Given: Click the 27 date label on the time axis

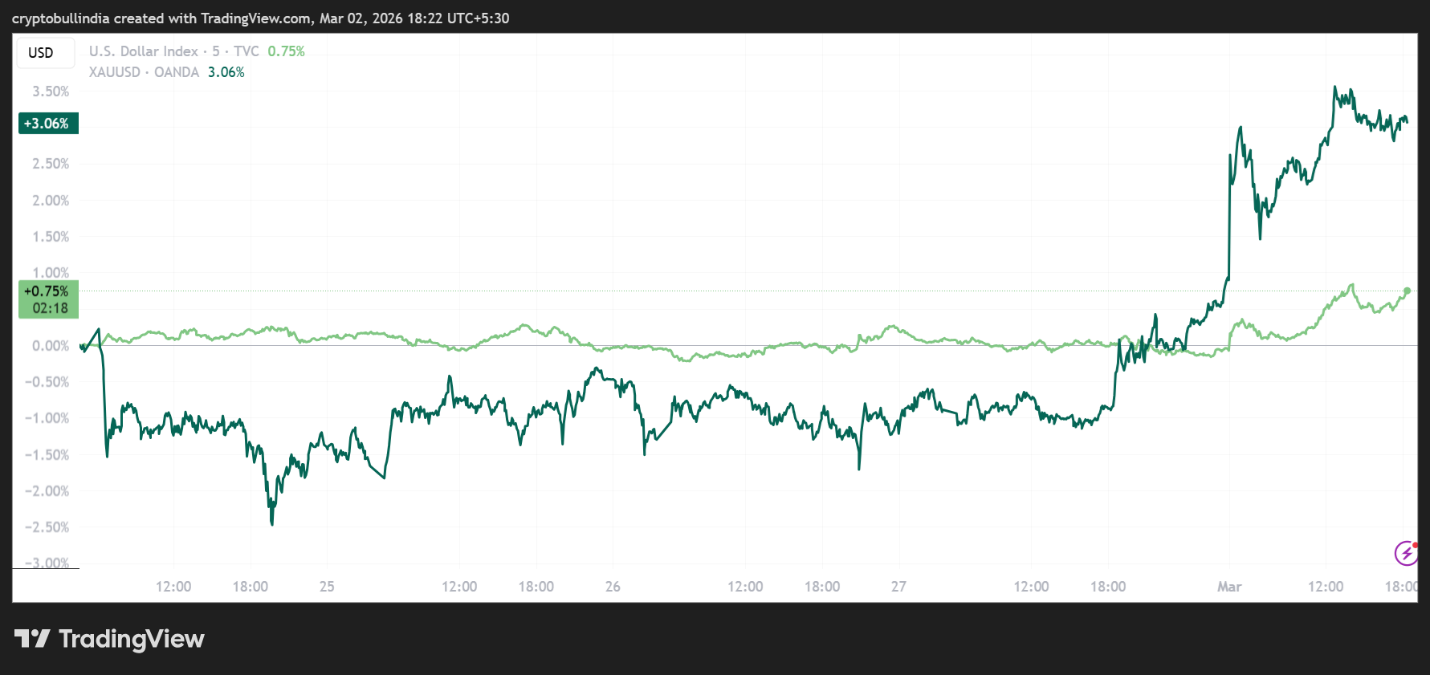Looking at the screenshot, I should click(899, 586).
